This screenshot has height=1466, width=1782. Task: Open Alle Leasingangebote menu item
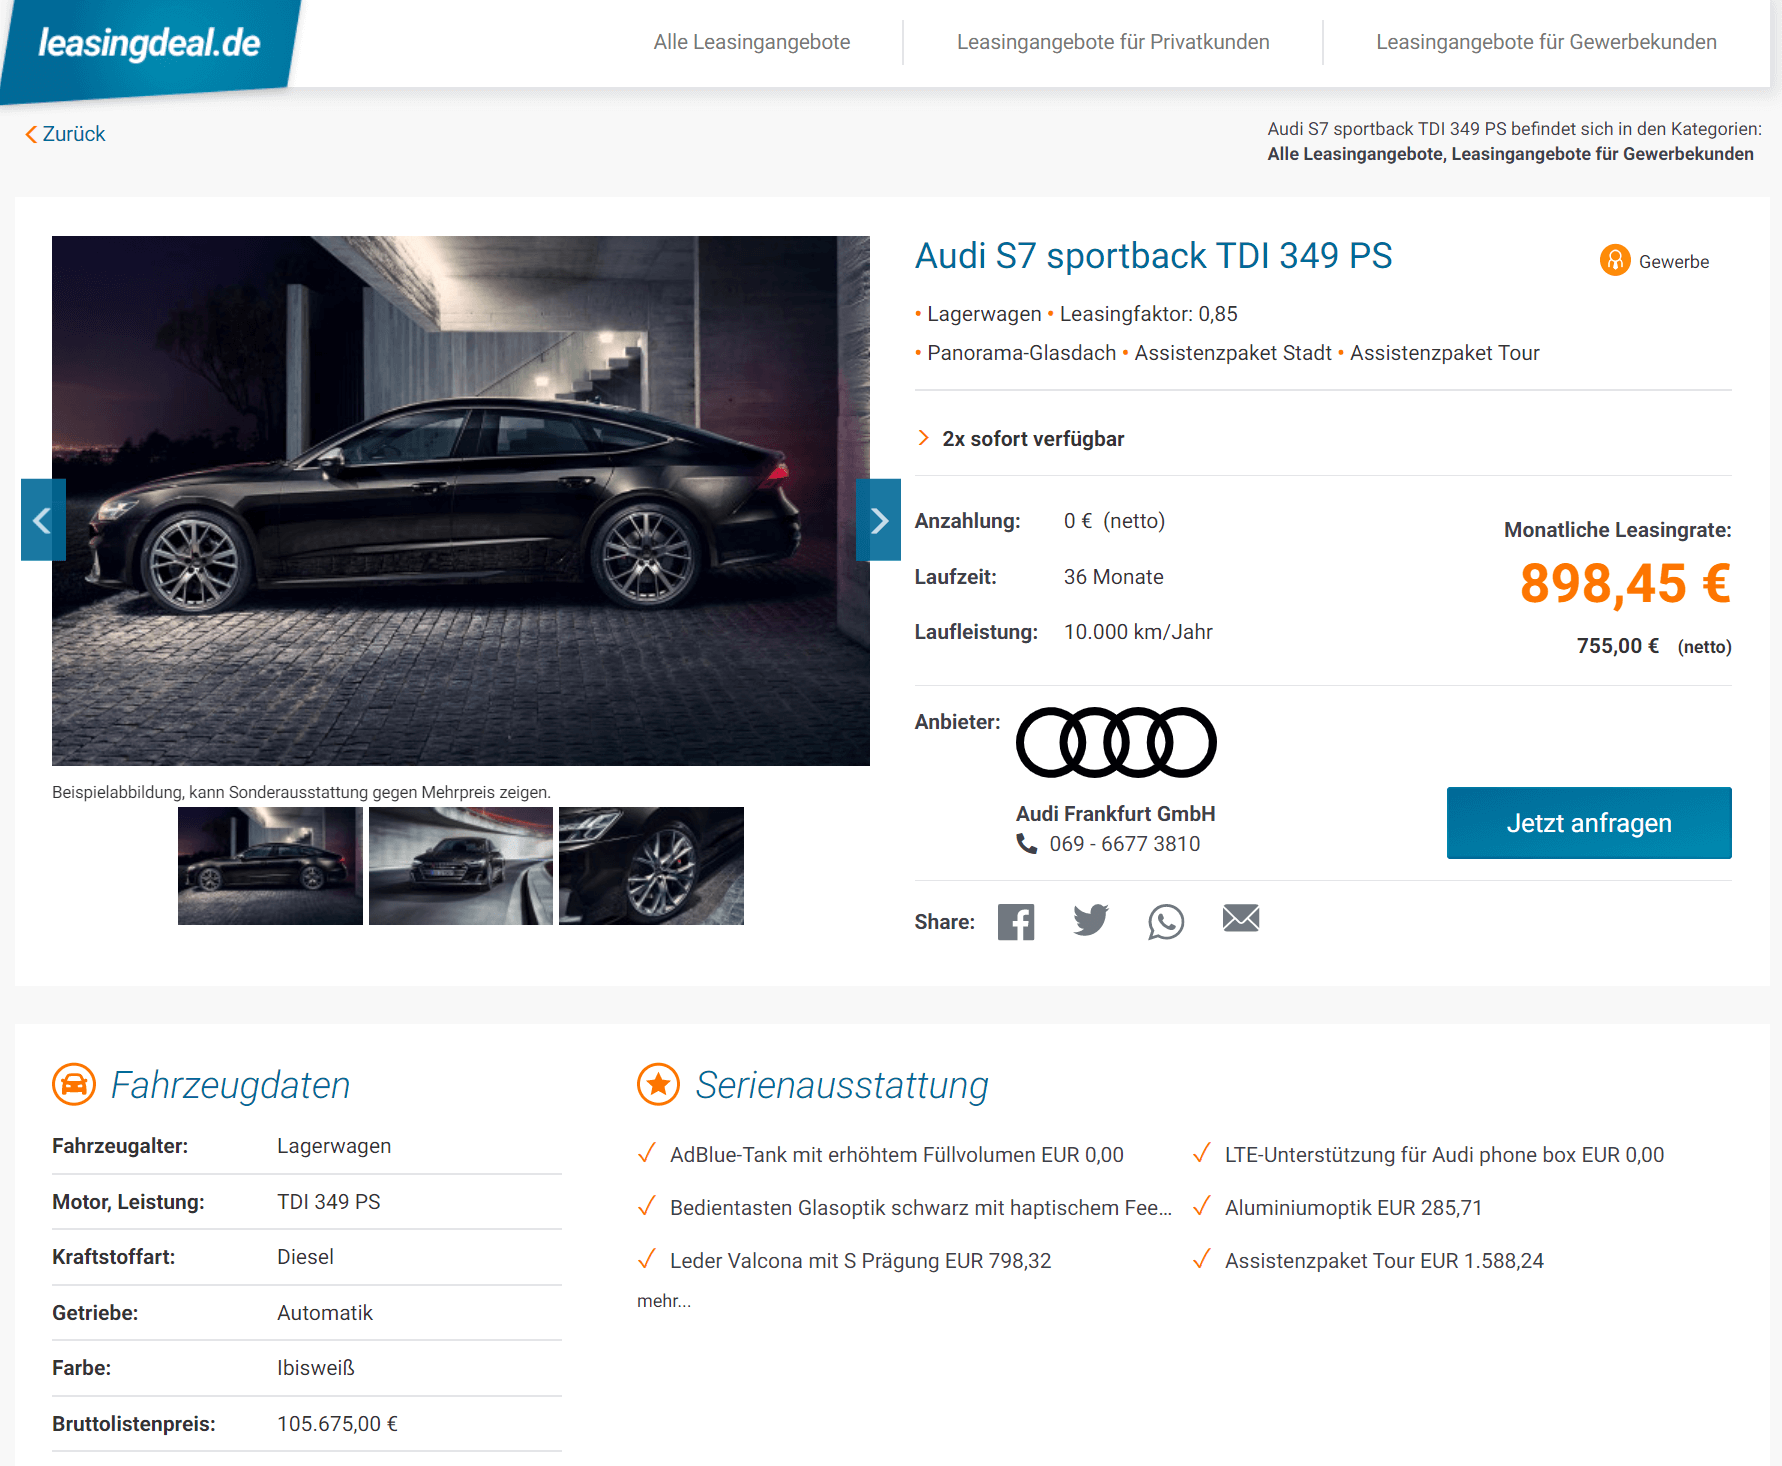(752, 42)
